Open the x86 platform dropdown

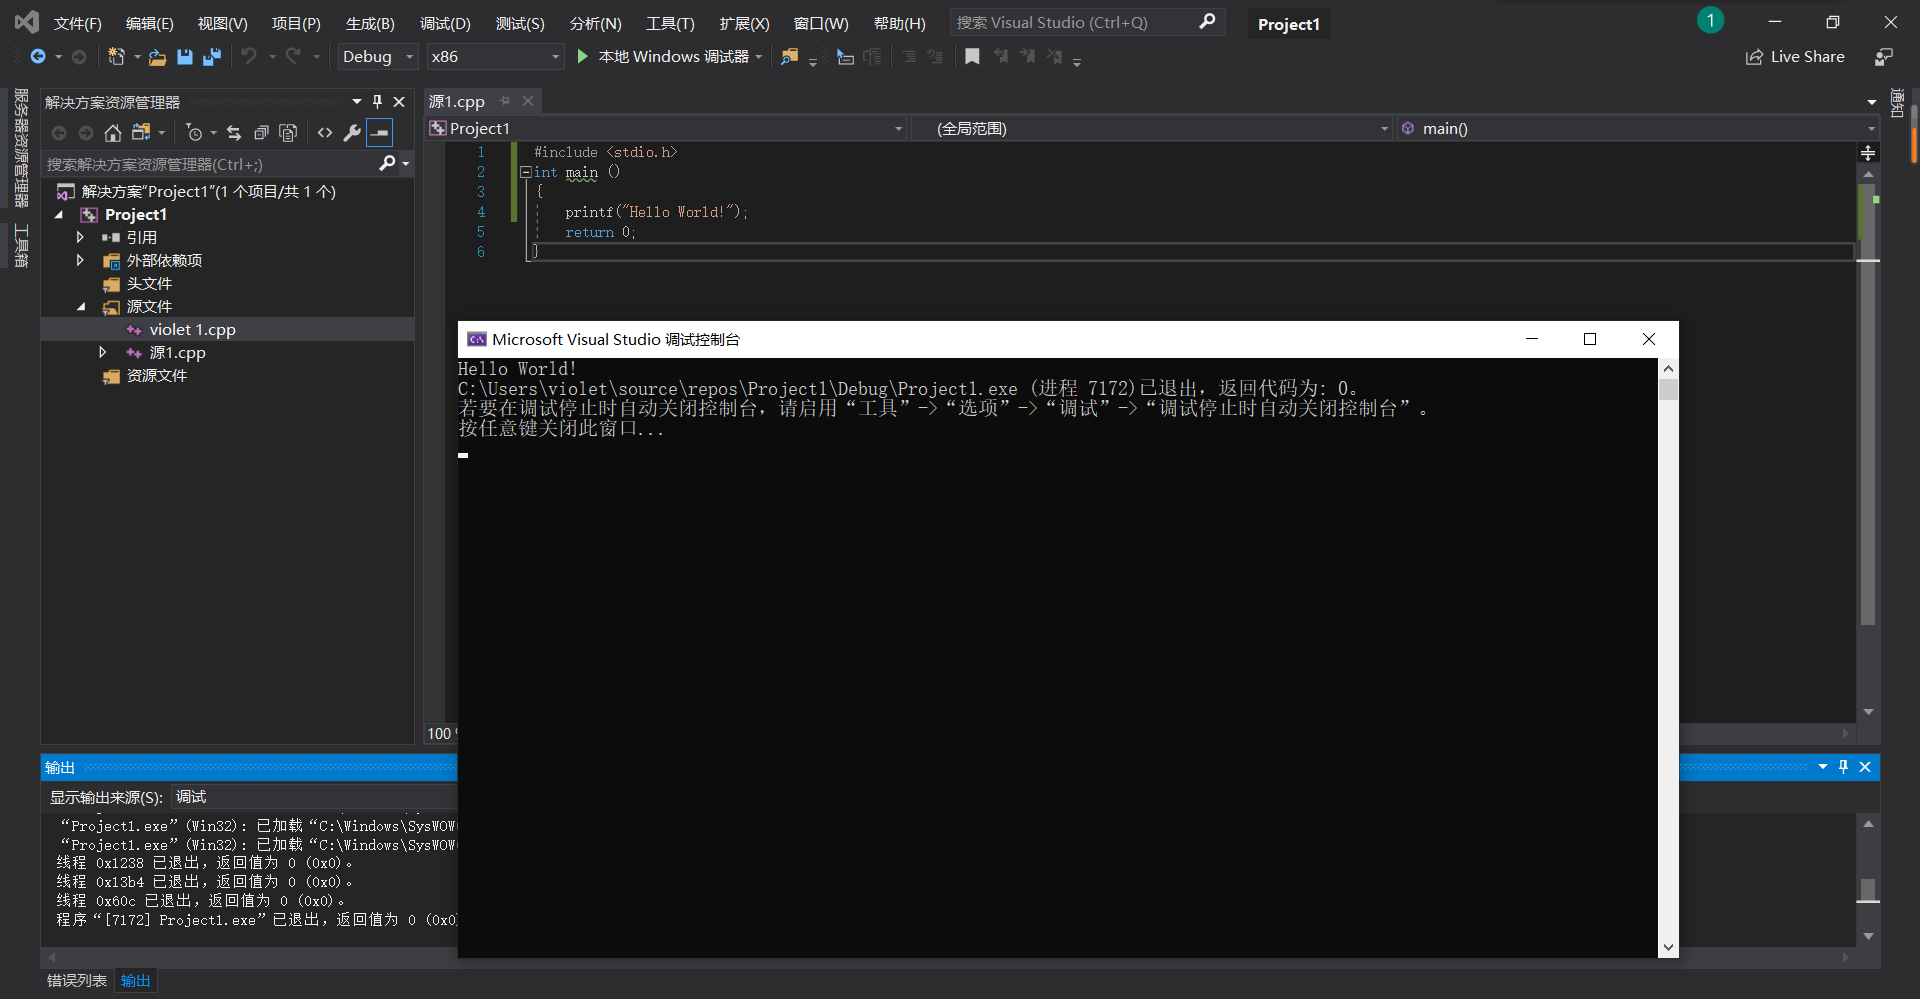click(x=495, y=57)
